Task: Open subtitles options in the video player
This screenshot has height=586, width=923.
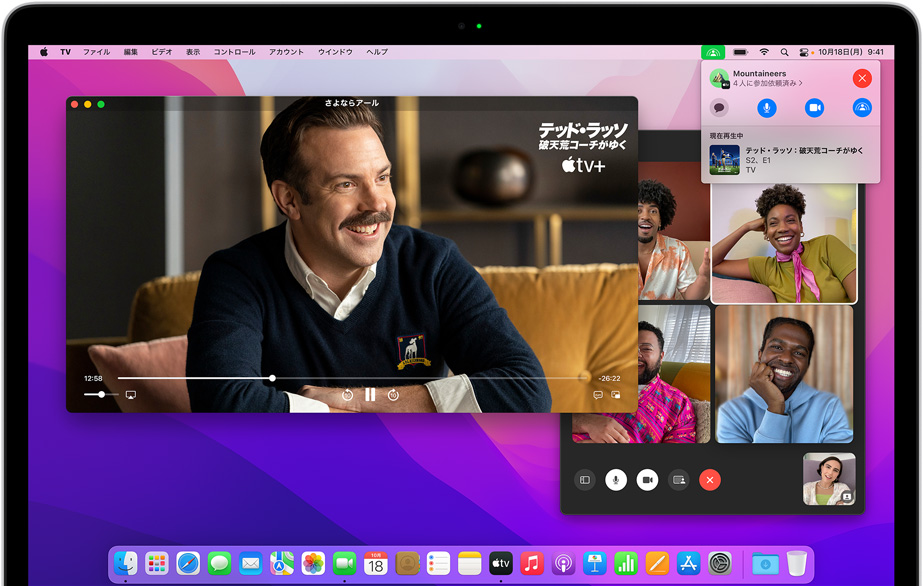Action: point(598,395)
